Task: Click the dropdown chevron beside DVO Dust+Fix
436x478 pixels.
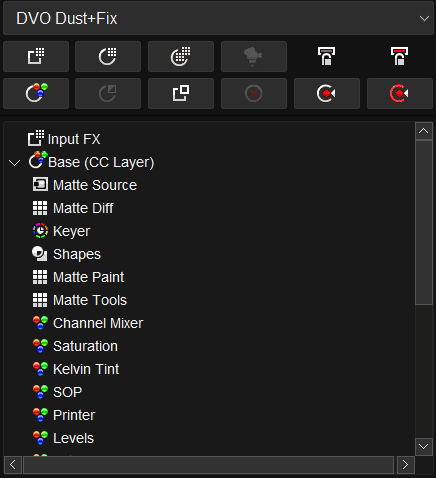Action: click(424, 18)
